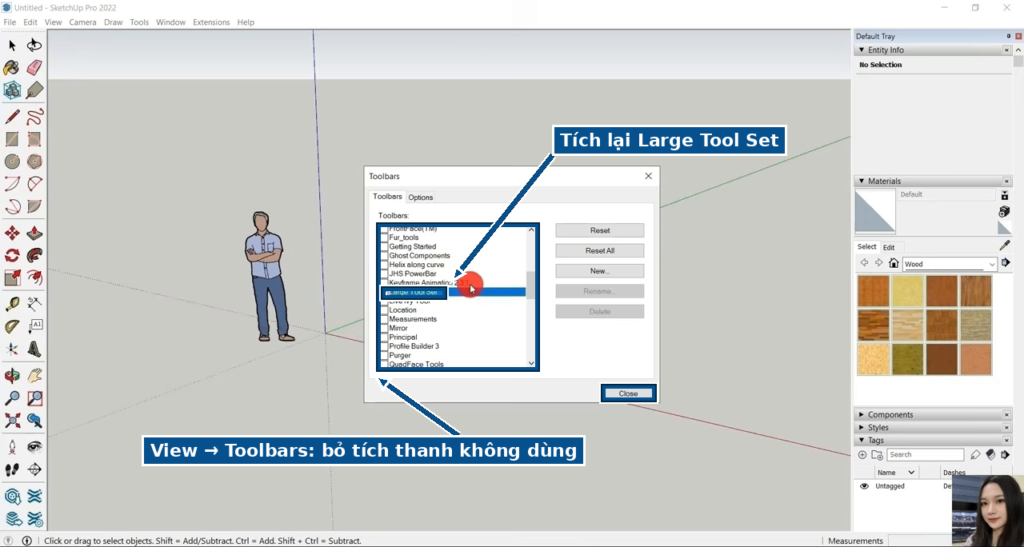Select the Freehand squiggle tool
The width and height of the screenshot is (1024, 547).
35,117
